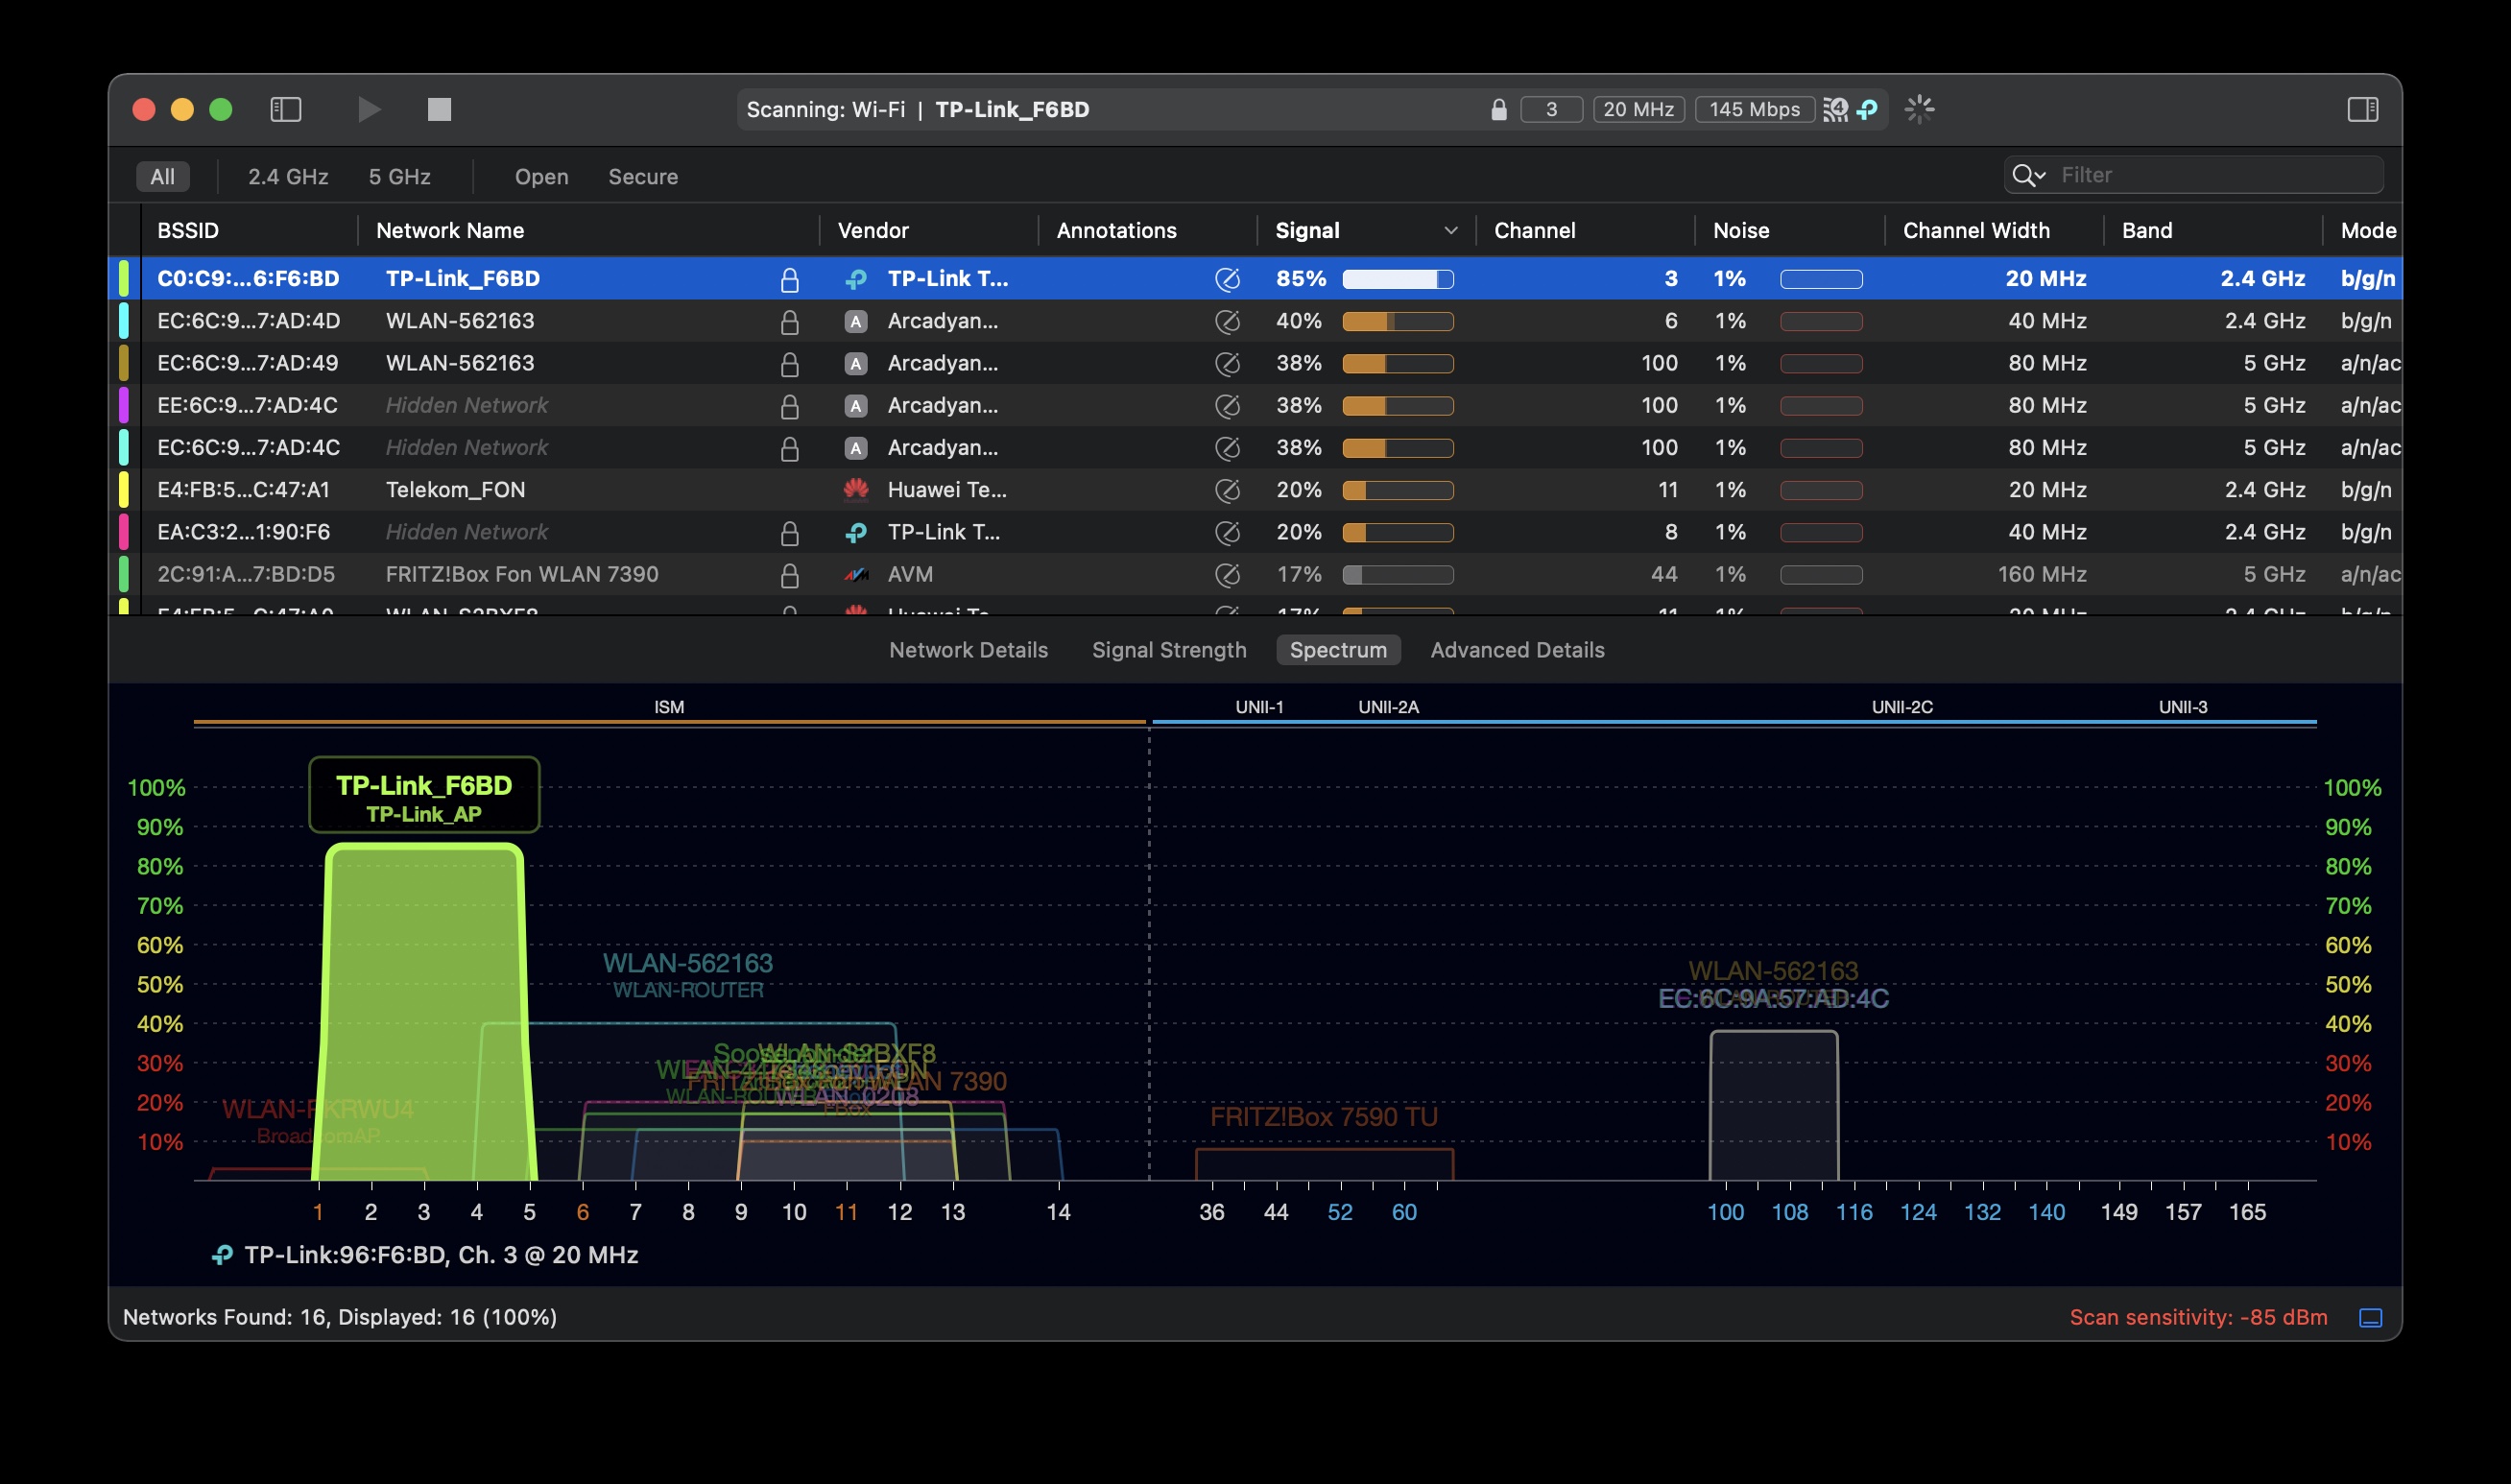Show only Secure networks
The image size is (2511, 1484).
(643, 176)
